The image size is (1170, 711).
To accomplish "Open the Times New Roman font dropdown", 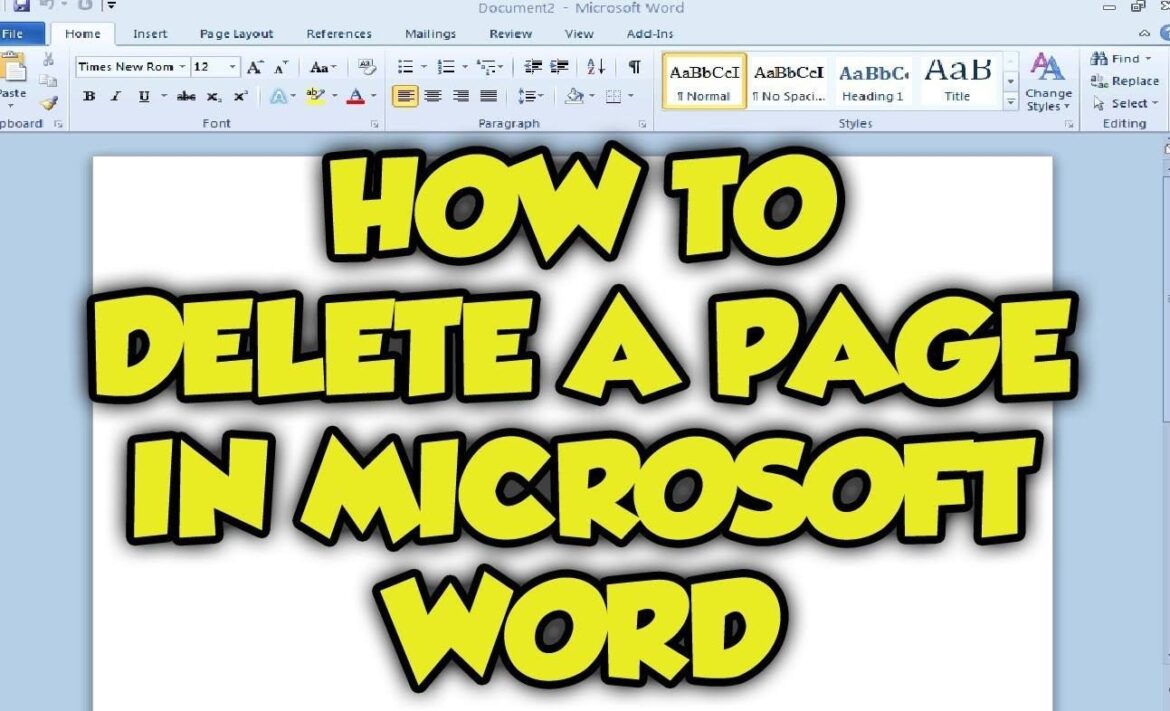I will click(x=182, y=67).
